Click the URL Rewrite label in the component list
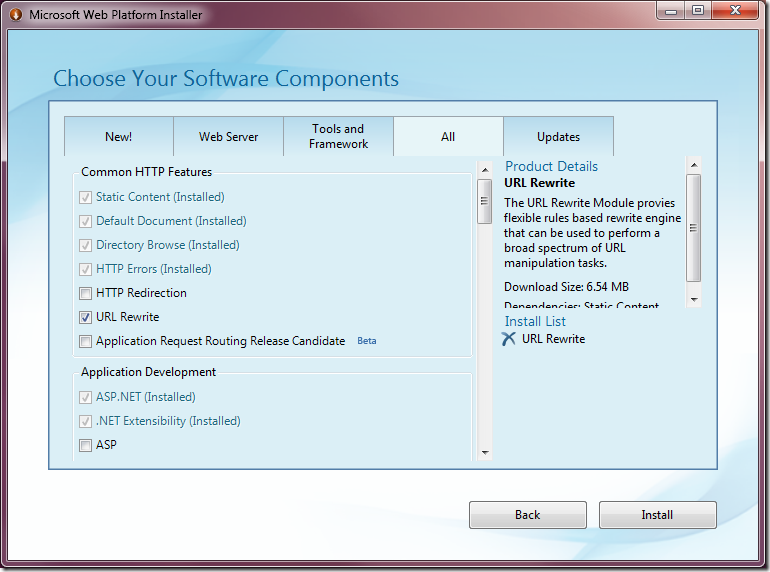The image size is (770, 572). [128, 317]
